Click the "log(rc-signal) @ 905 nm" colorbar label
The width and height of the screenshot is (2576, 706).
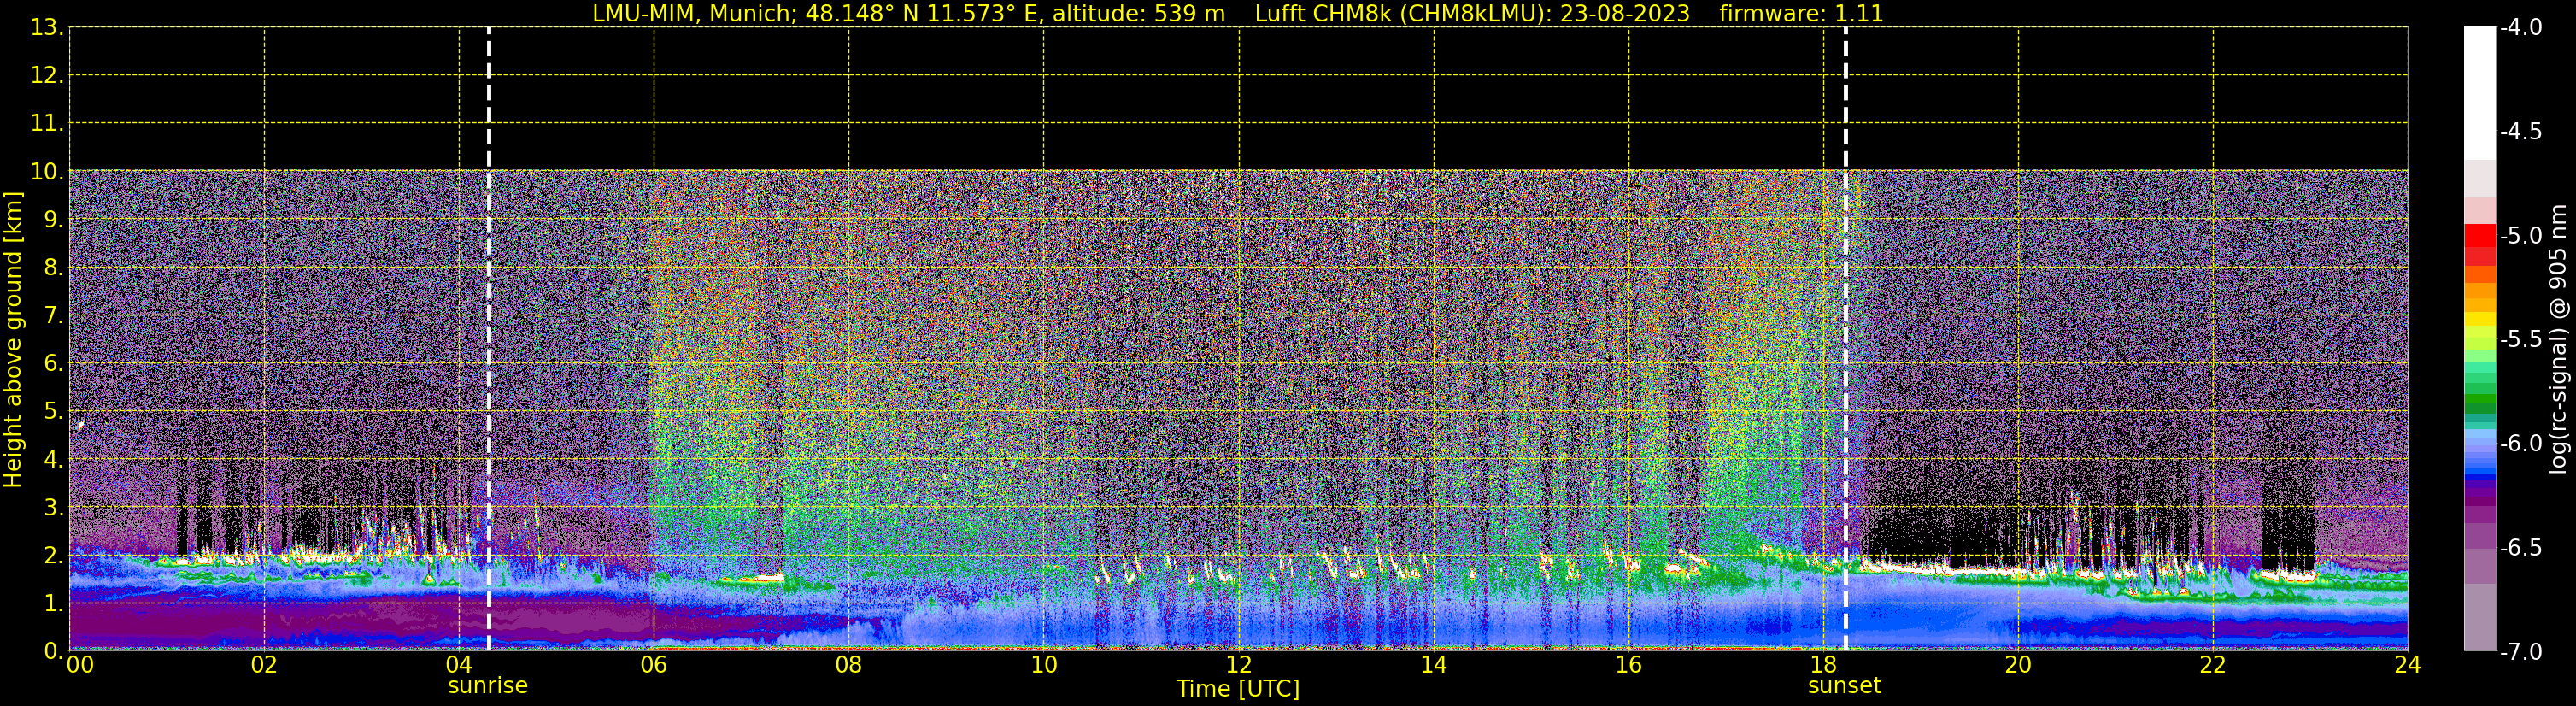pos(2558,339)
